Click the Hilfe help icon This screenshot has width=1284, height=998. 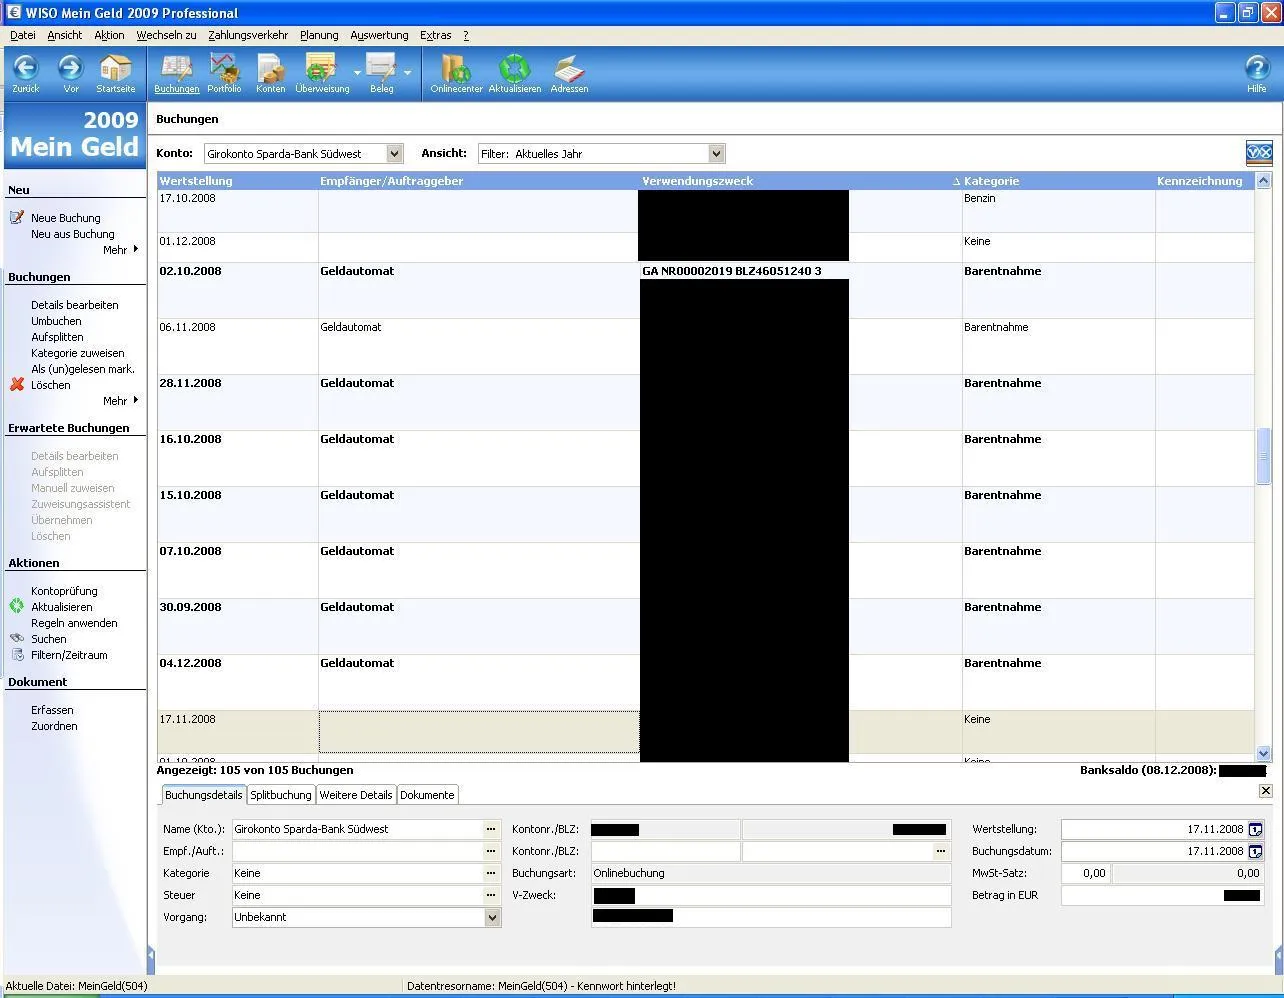click(1256, 70)
